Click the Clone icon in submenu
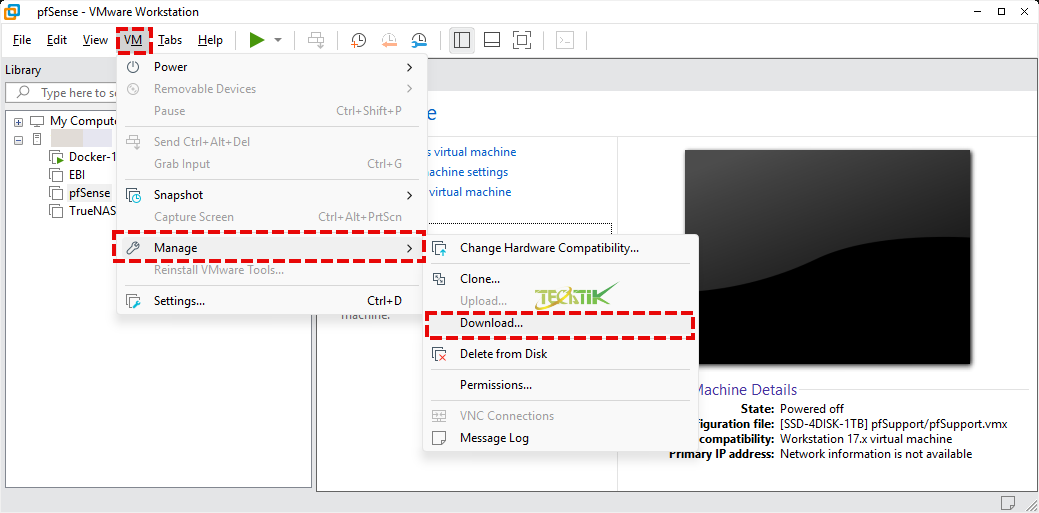 pyautogui.click(x=439, y=279)
